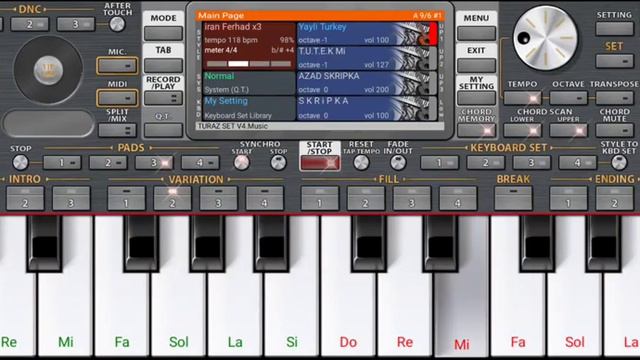Click the pads STOP knob

[x=20, y=162]
